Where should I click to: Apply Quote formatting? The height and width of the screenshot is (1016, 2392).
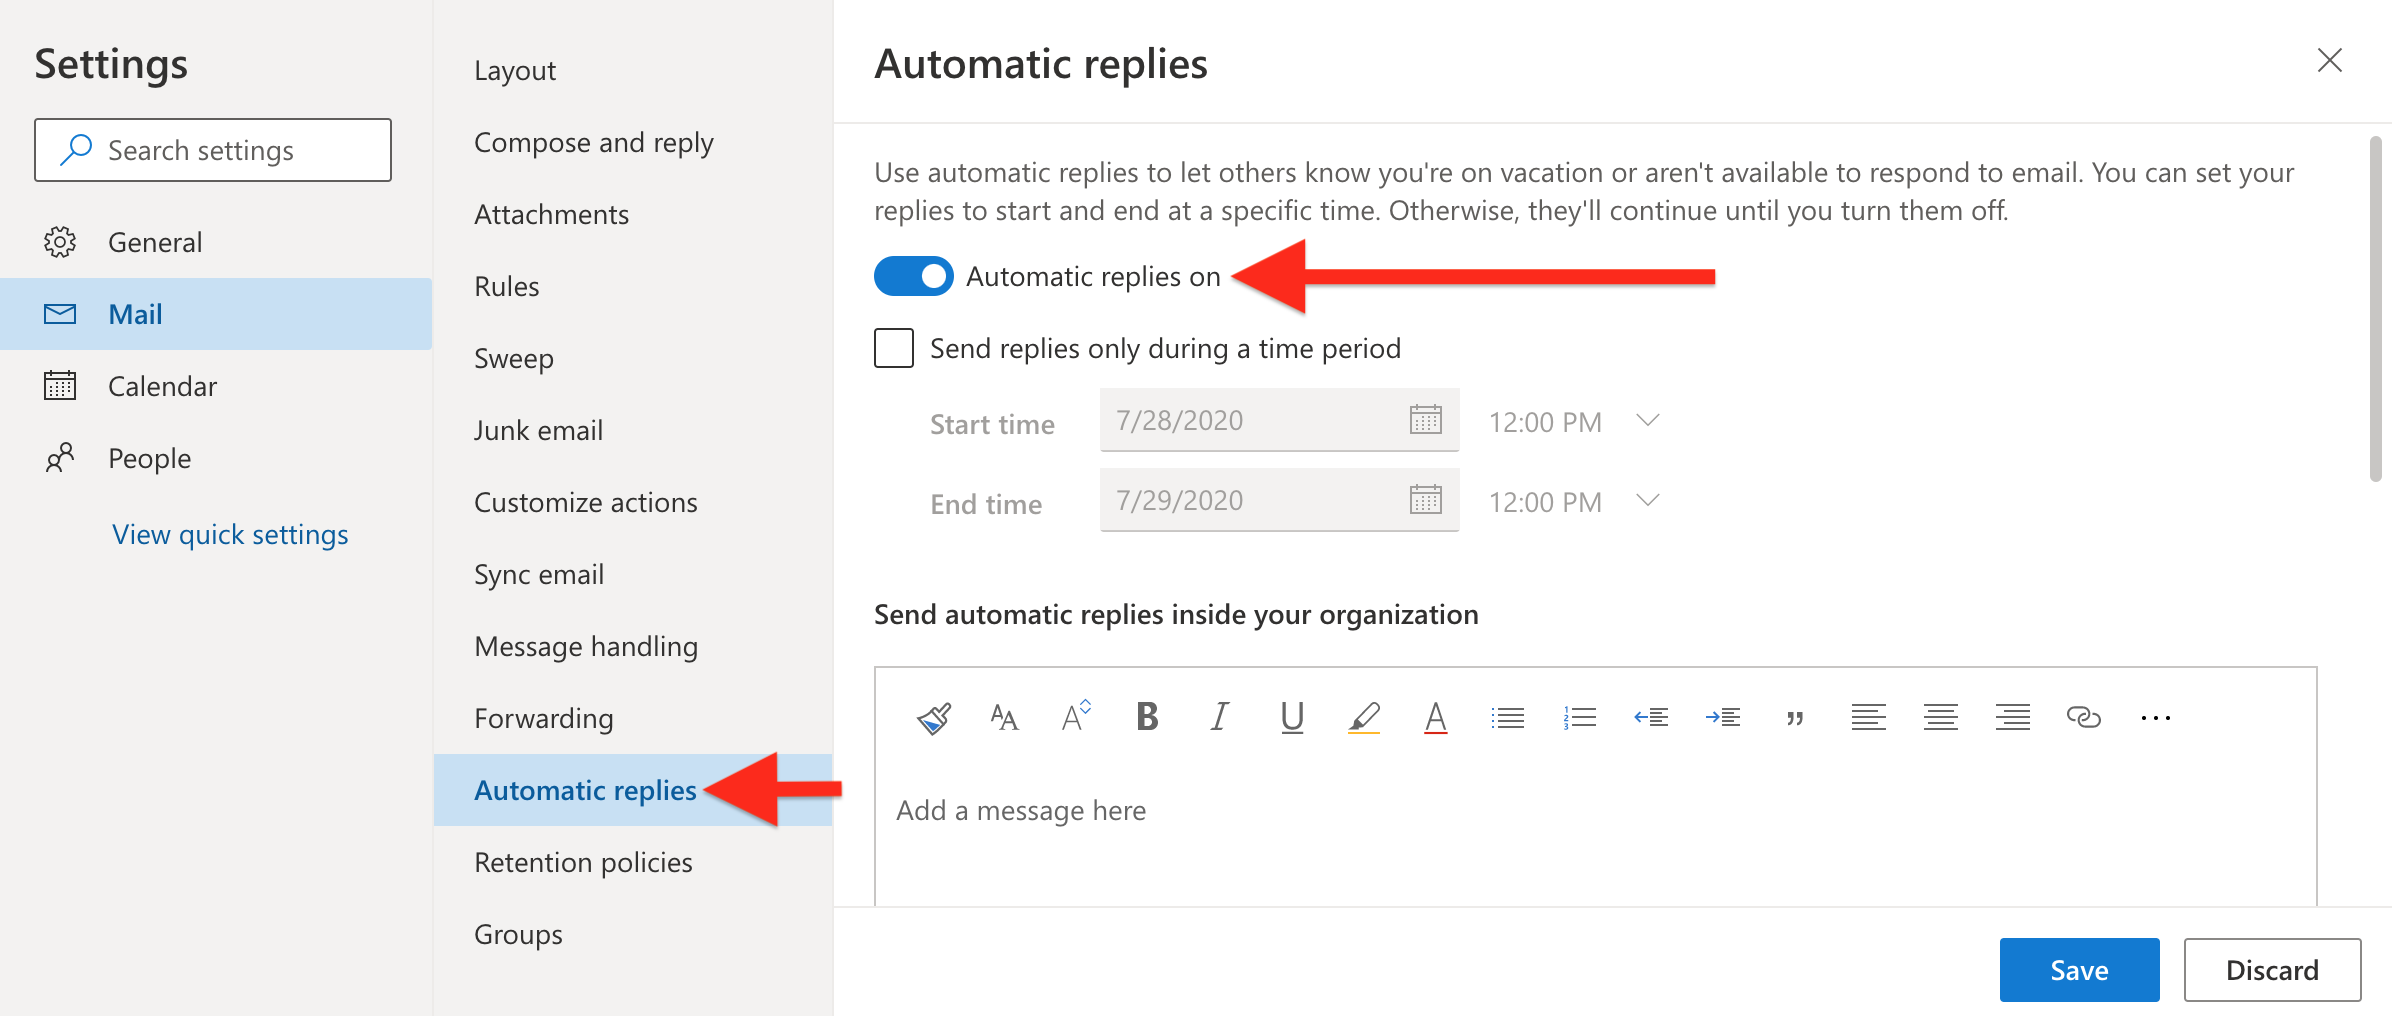coord(1795,718)
